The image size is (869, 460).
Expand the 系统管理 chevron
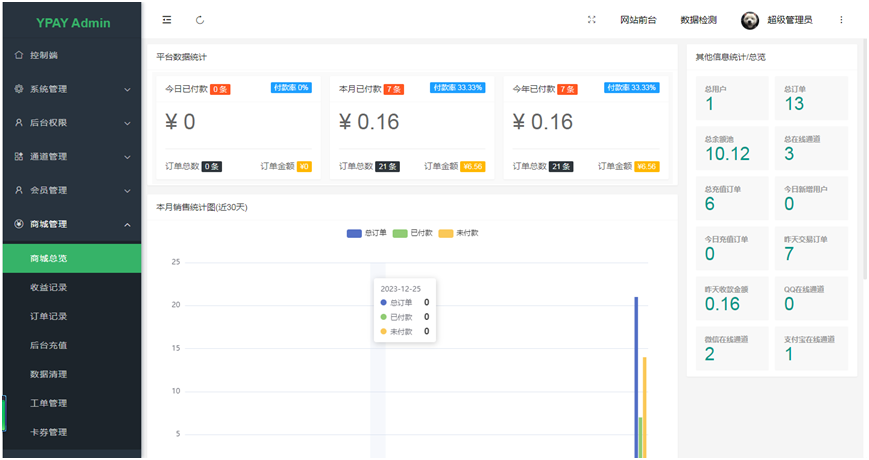pyautogui.click(x=127, y=89)
